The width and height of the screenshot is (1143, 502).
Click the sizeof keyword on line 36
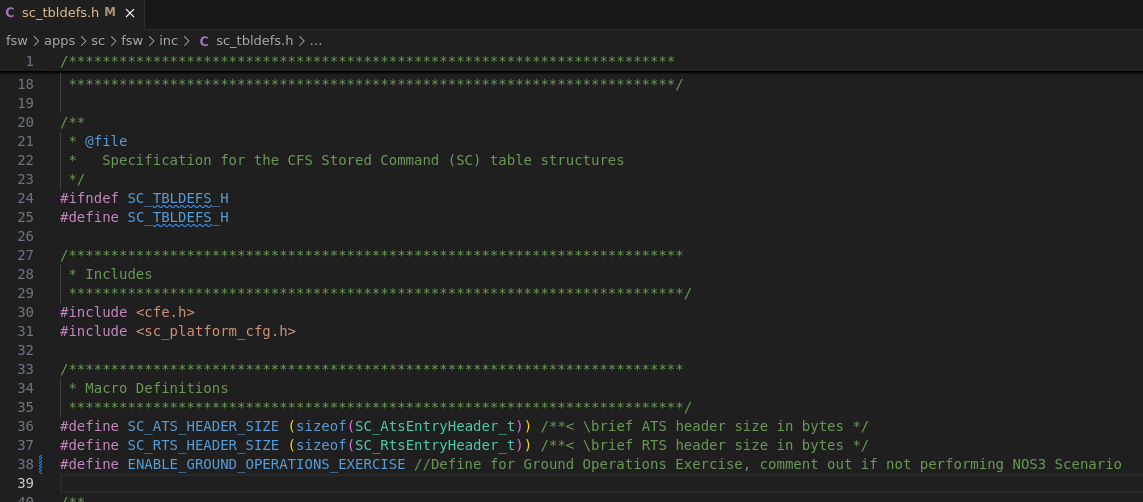click(321, 426)
